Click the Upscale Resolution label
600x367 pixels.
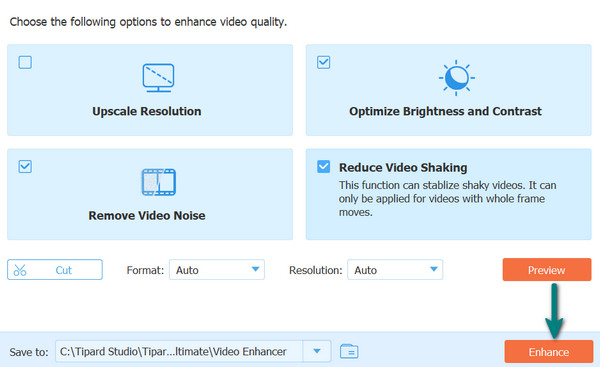point(147,111)
